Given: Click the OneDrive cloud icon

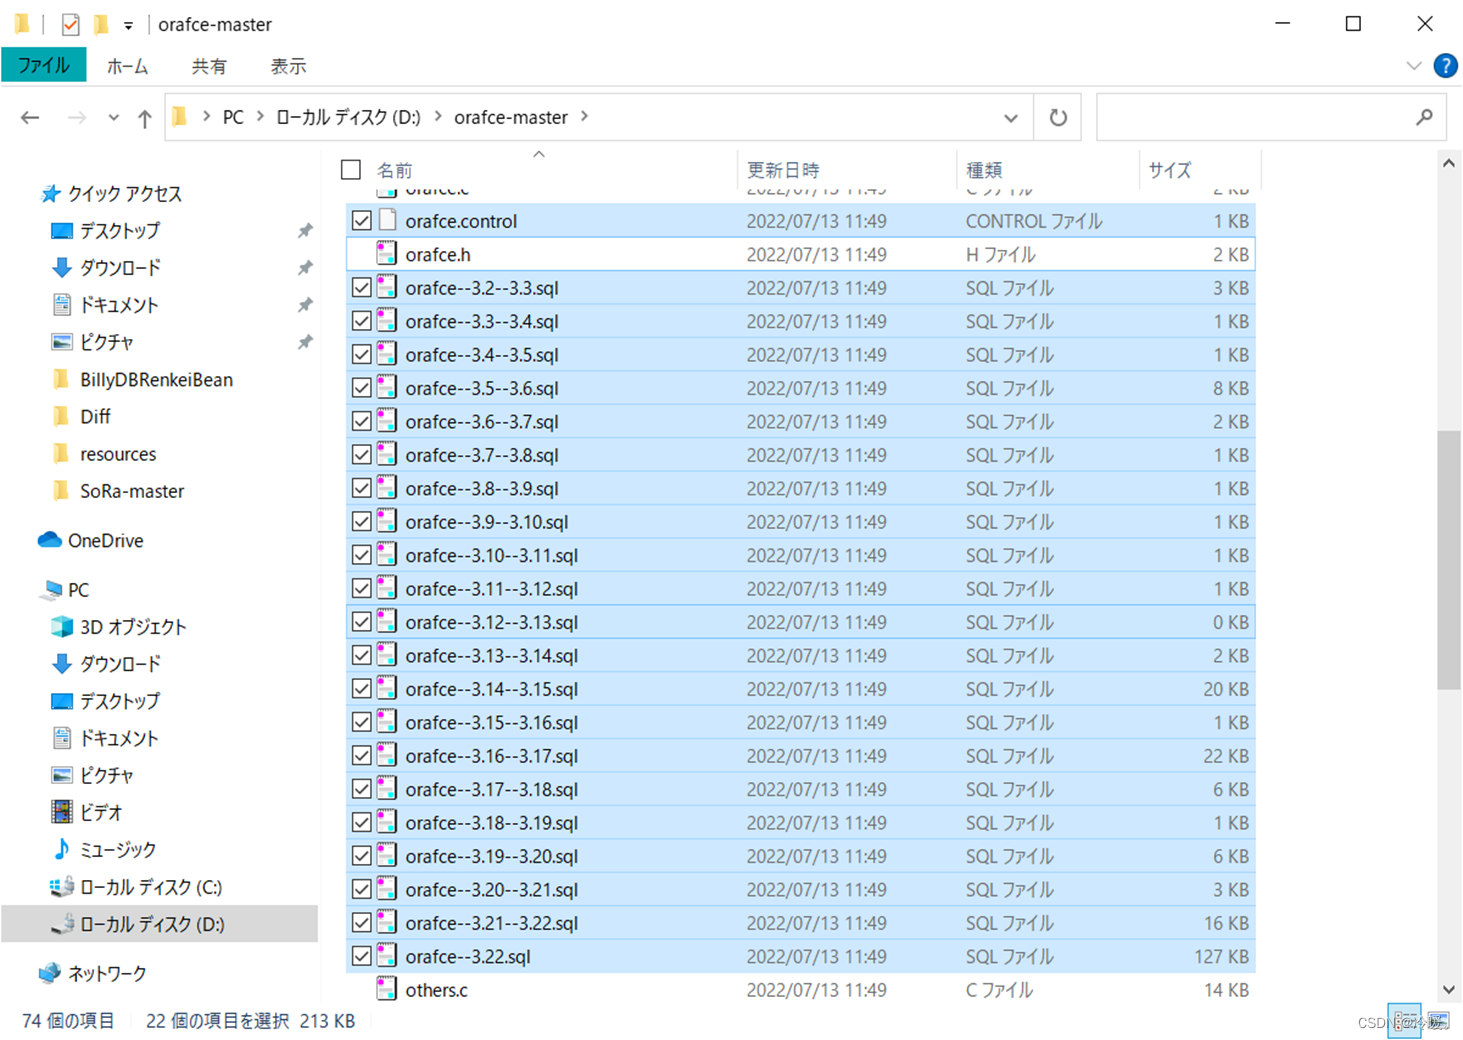Looking at the screenshot, I should [50, 540].
